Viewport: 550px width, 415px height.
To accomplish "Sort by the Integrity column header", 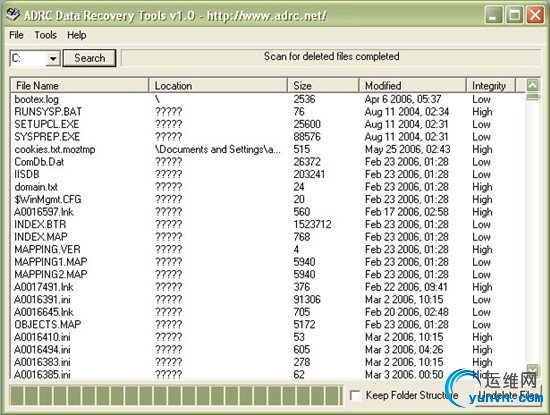I will (x=491, y=86).
